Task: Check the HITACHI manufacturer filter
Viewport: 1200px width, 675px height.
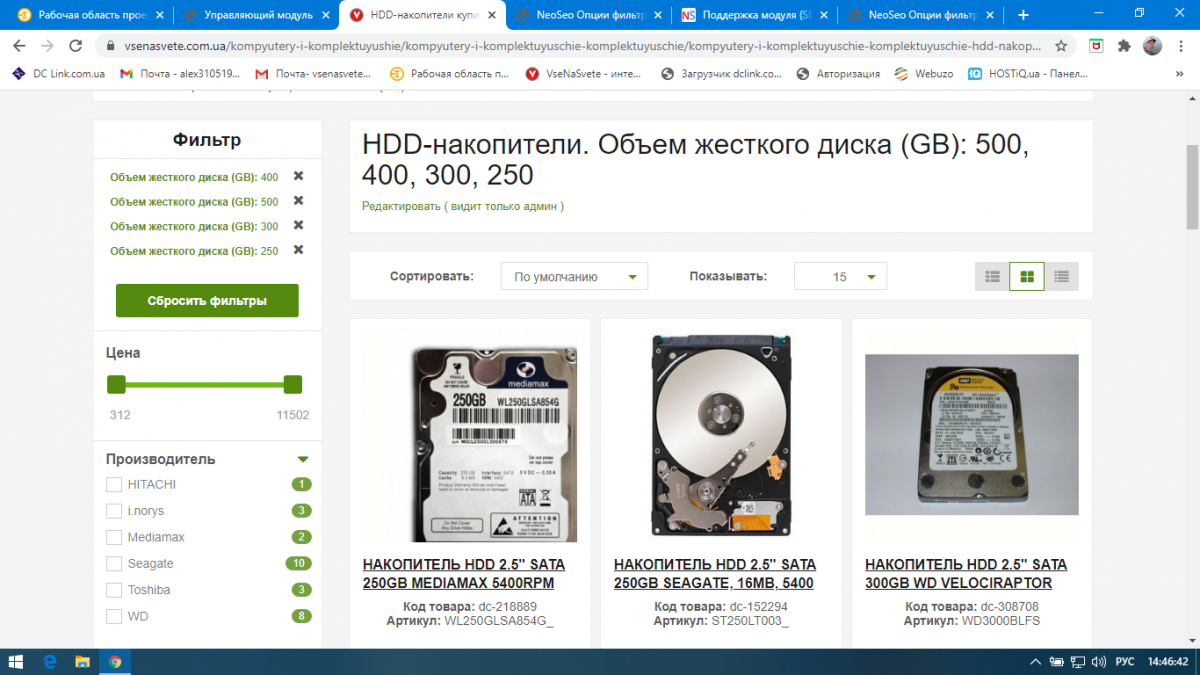Action: pos(114,485)
